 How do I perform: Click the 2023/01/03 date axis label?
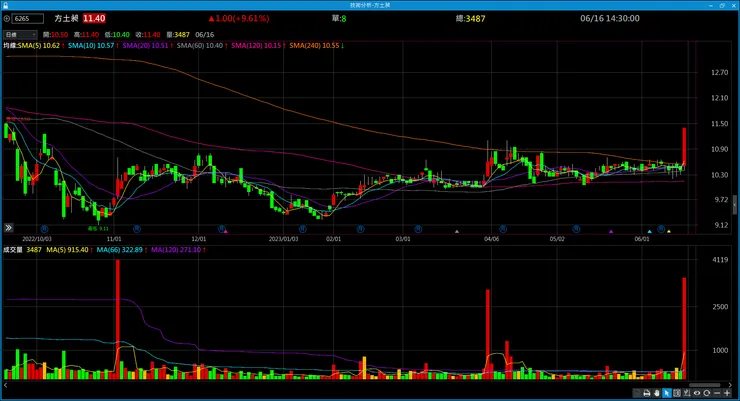click(x=283, y=239)
